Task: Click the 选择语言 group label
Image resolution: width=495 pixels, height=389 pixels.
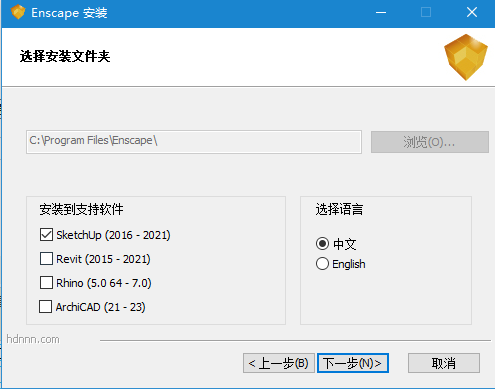Action: point(339,209)
